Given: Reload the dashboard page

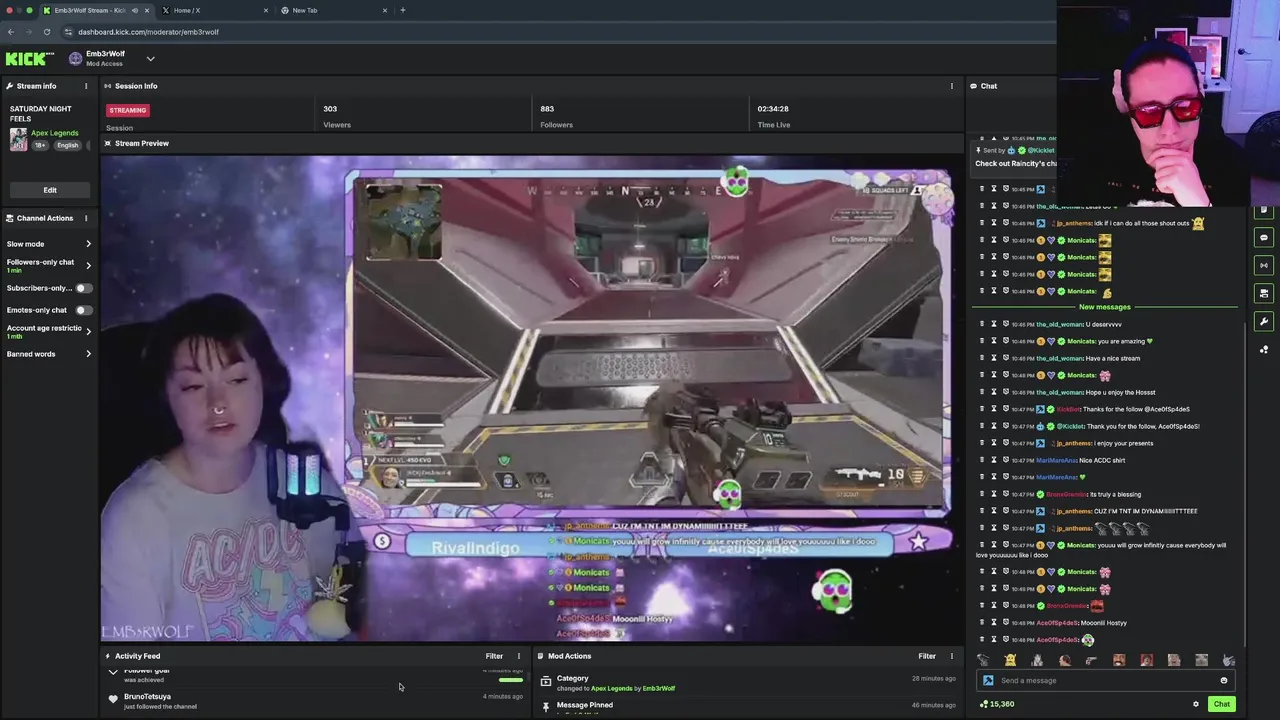Looking at the screenshot, I should (46, 32).
